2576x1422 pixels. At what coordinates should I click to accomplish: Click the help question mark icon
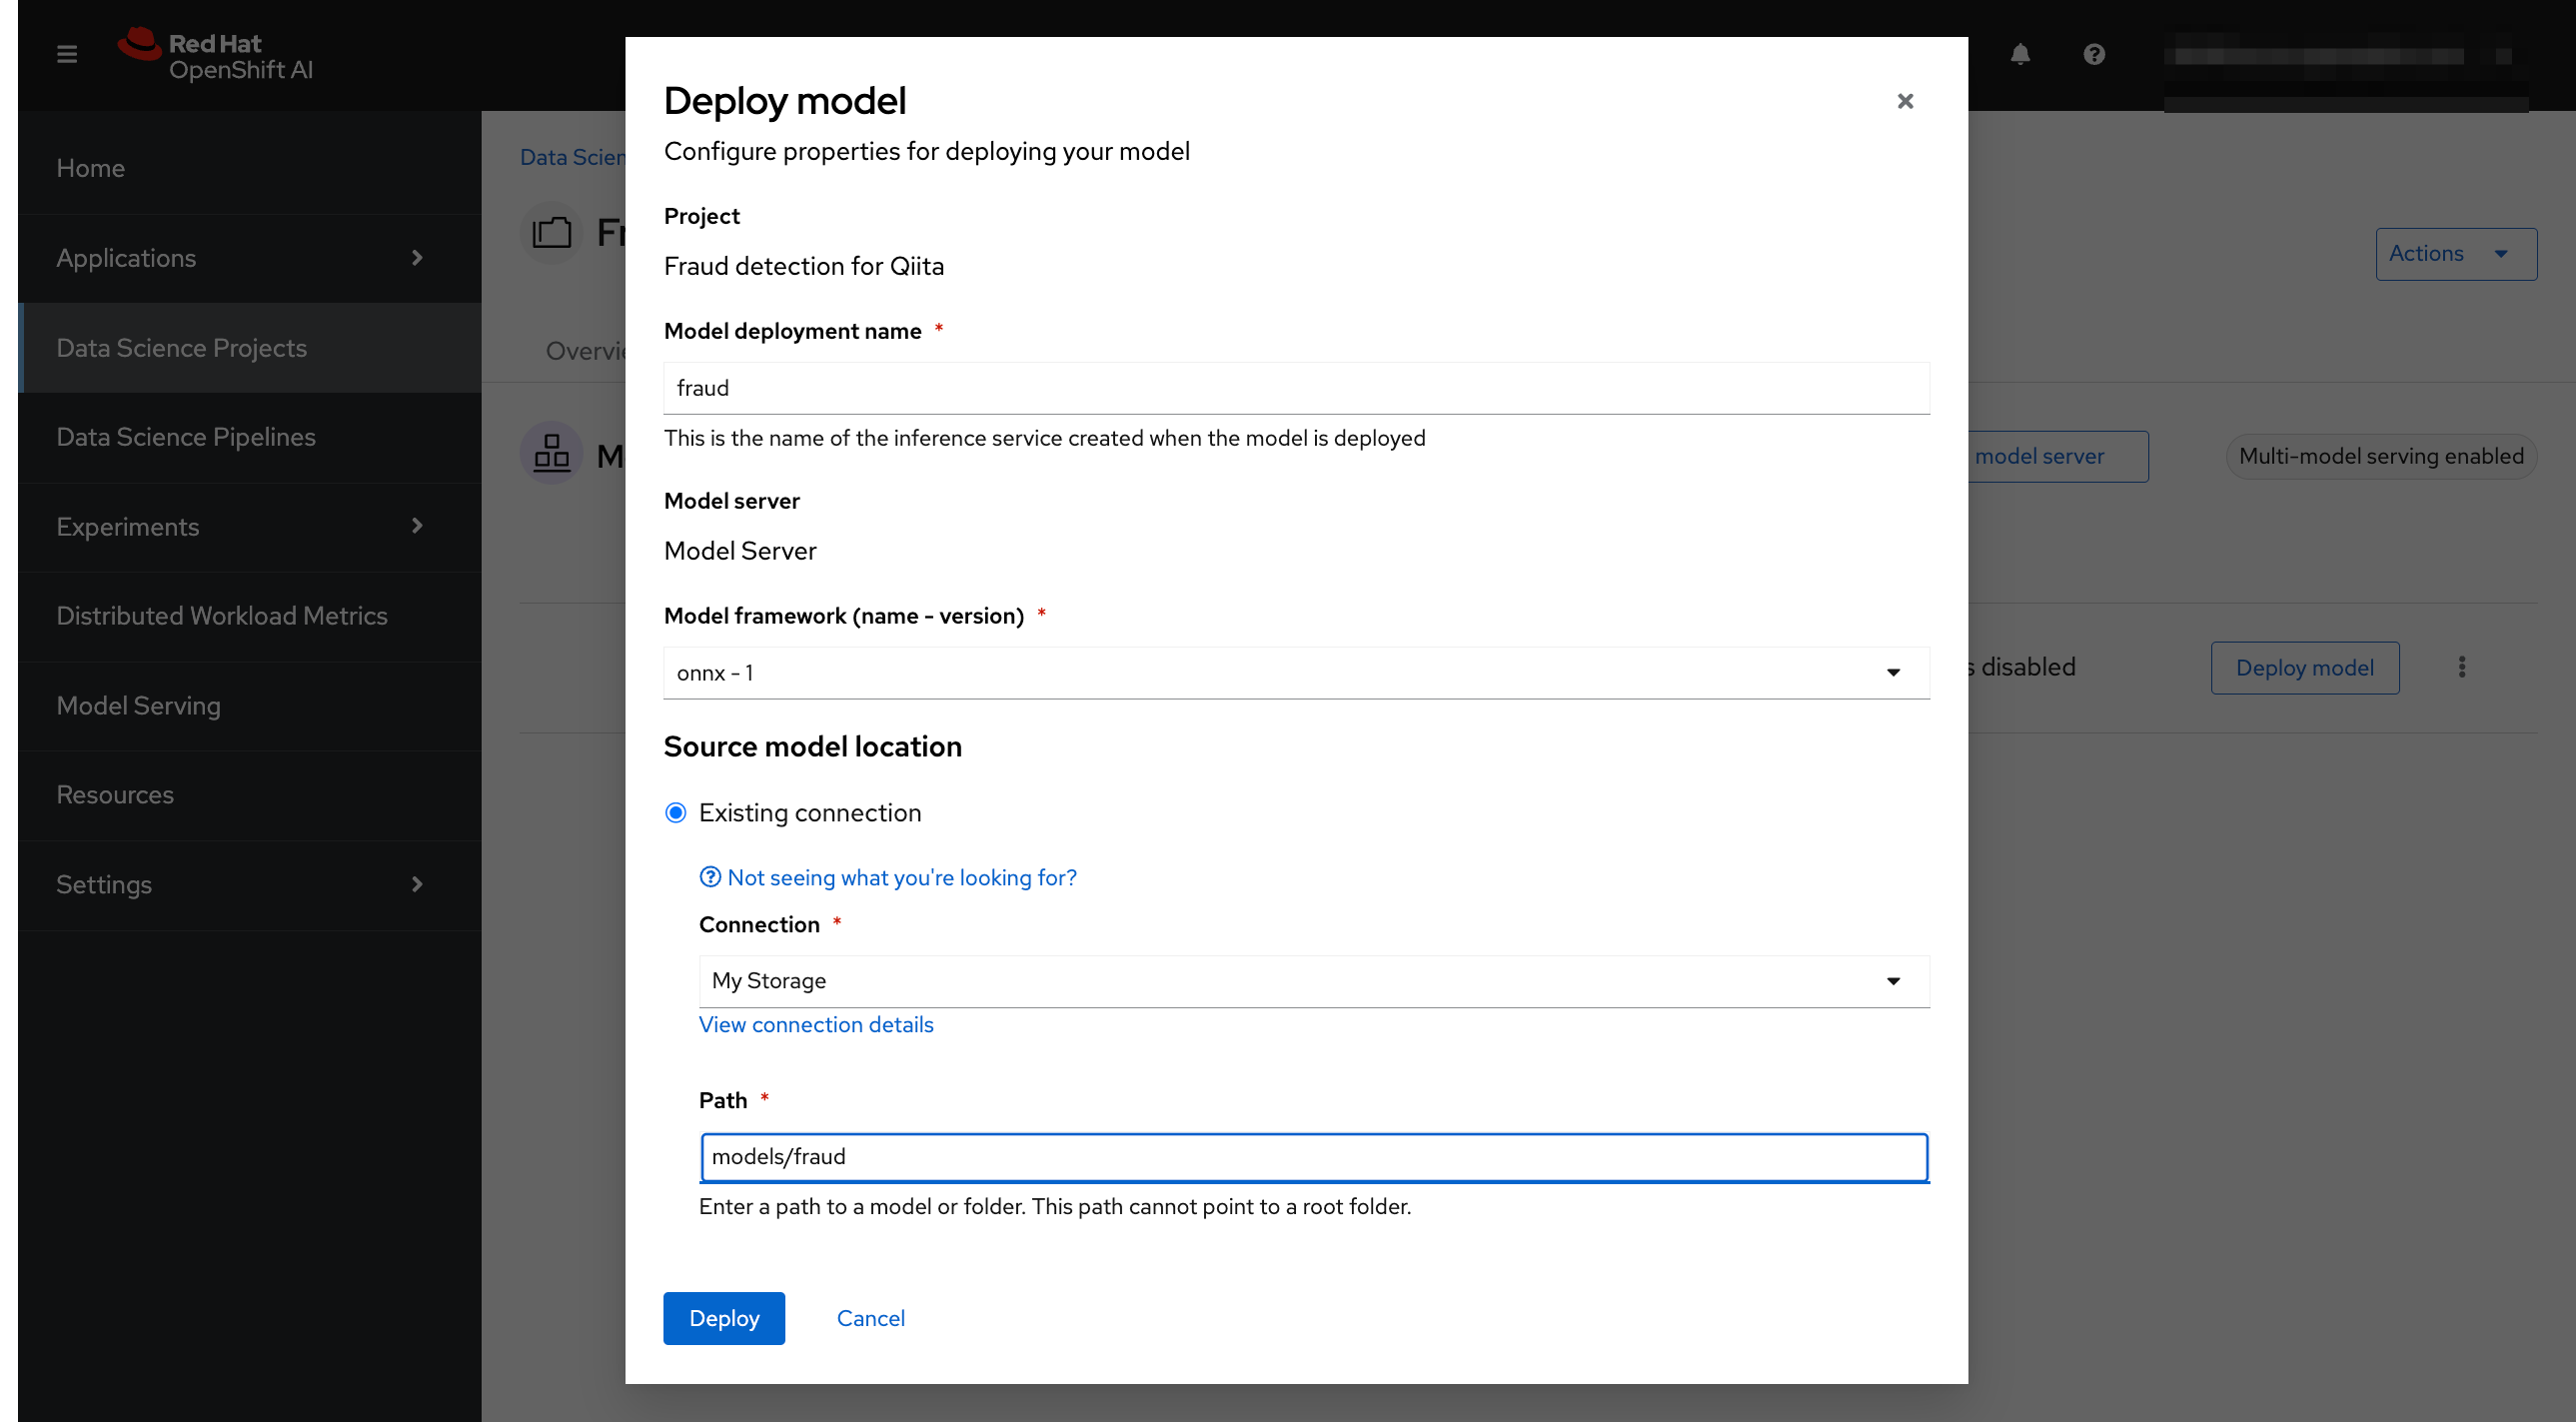[2094, 54]
